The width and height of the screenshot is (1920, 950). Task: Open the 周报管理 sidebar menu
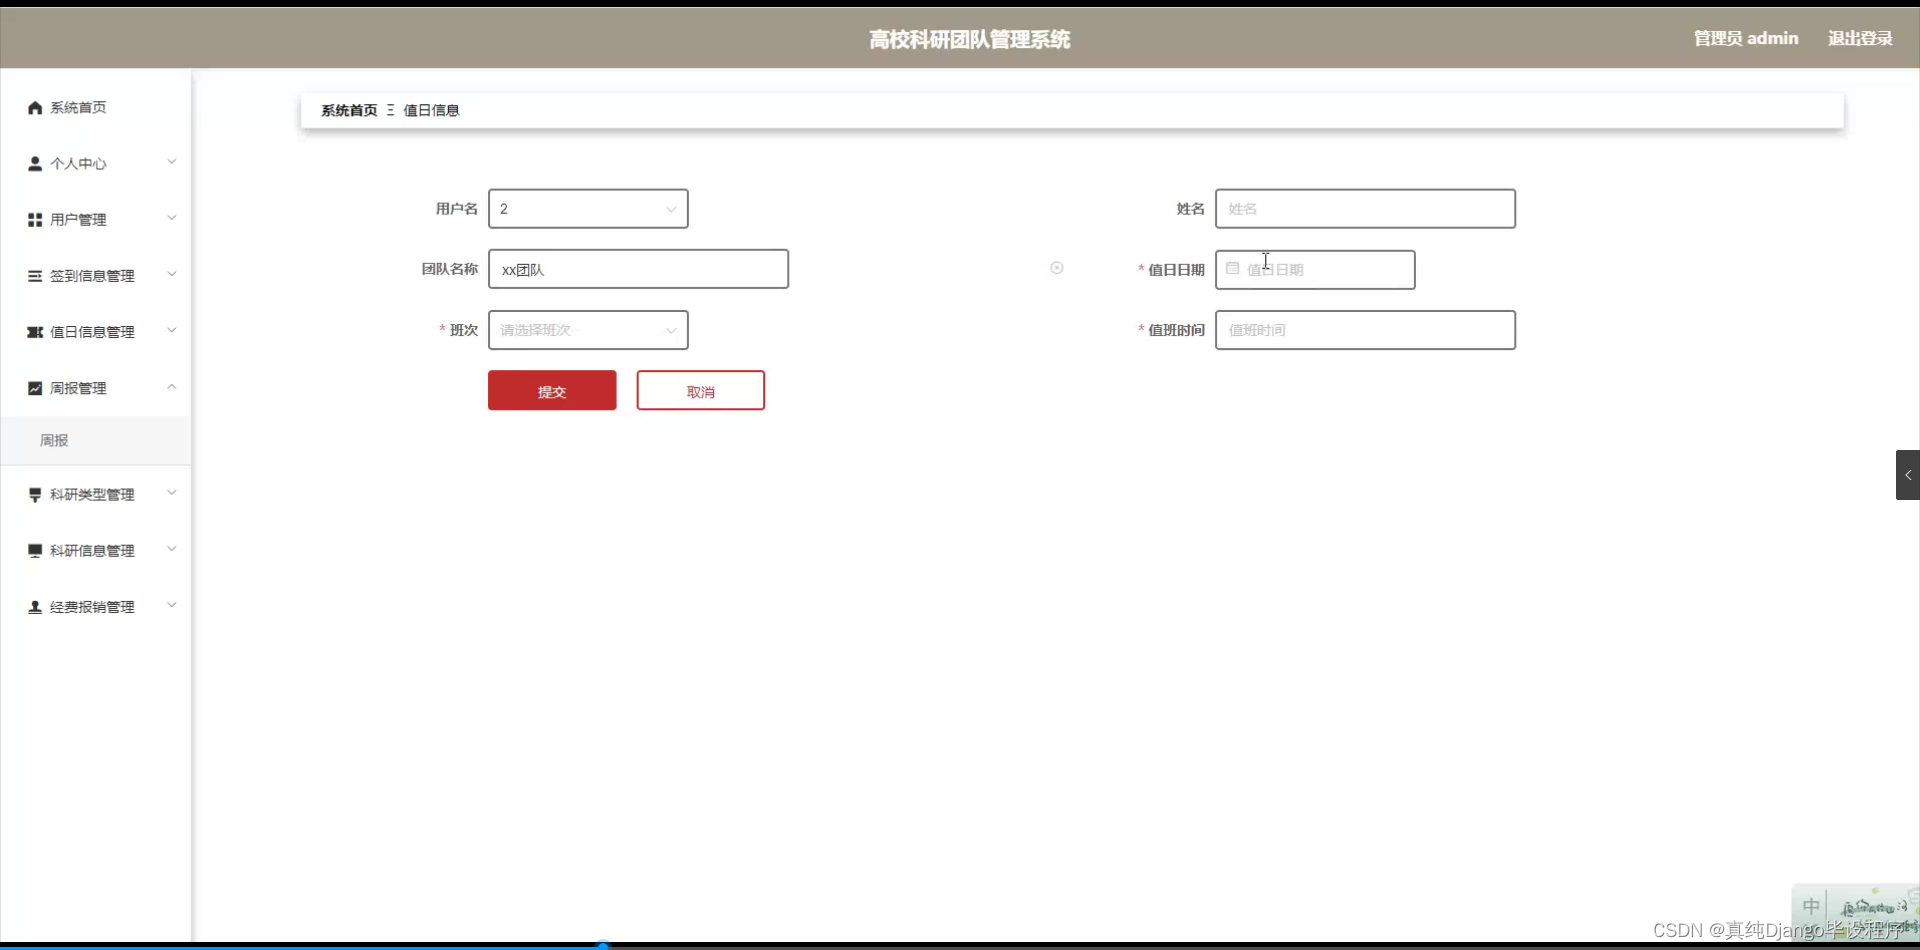pyautogui.click(x=96, y=388)
